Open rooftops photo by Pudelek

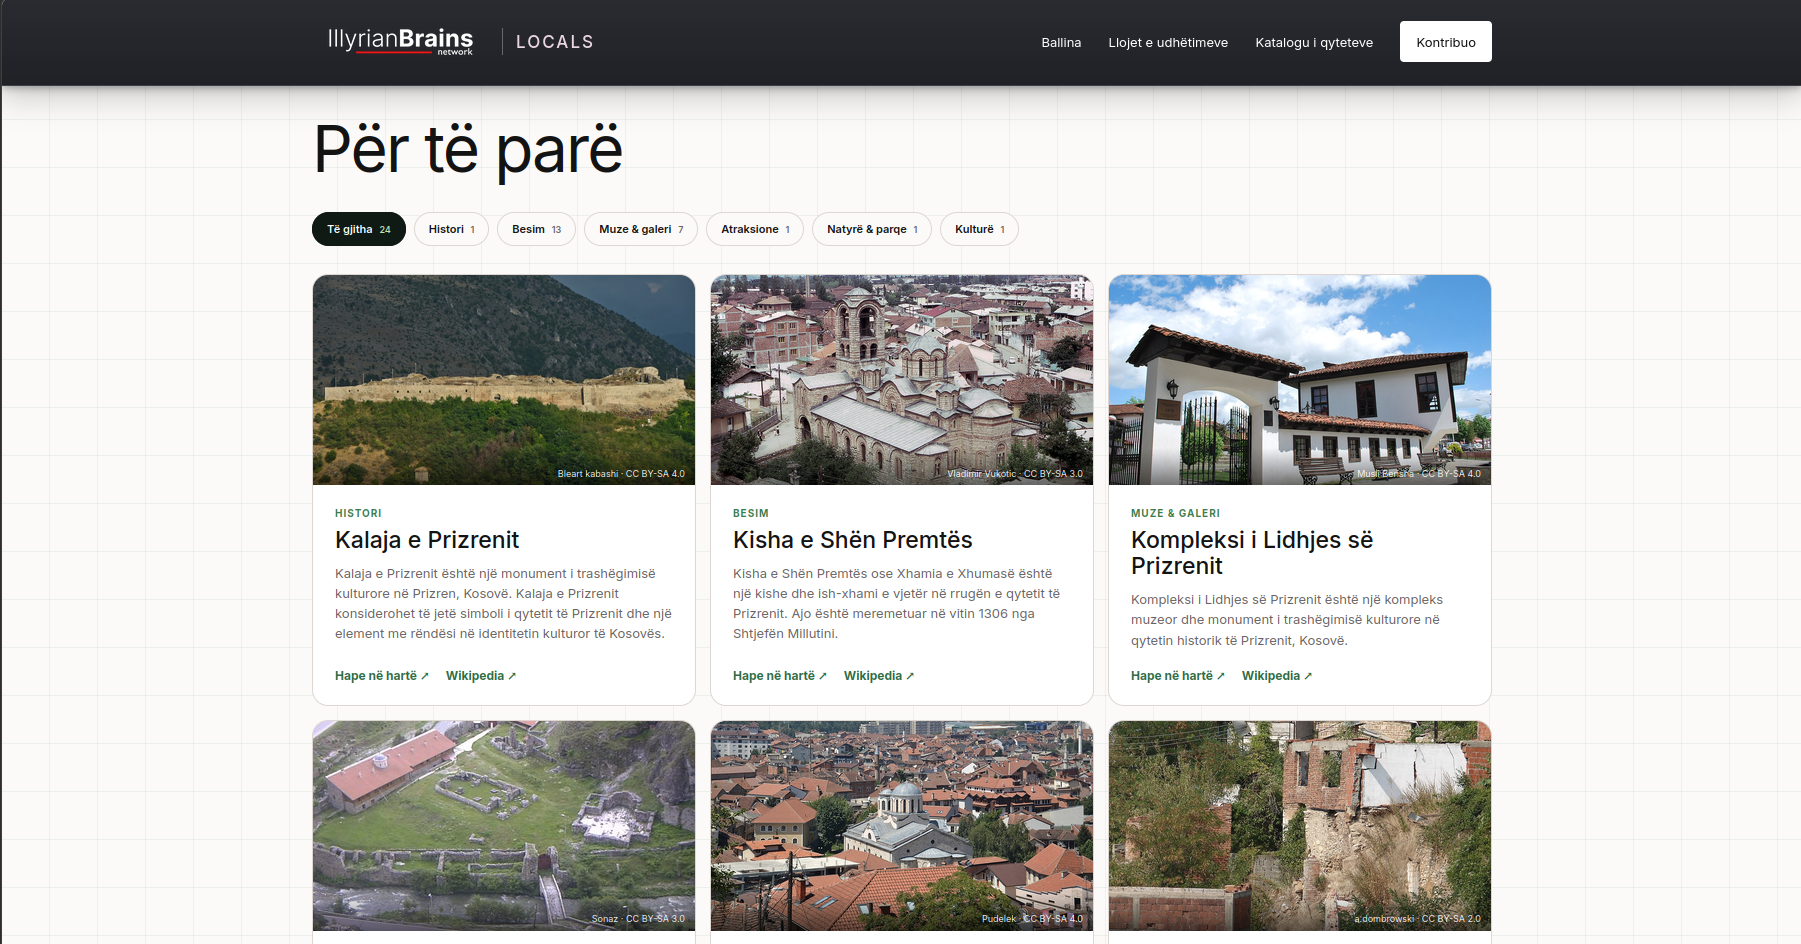click(x=902, y=826)
